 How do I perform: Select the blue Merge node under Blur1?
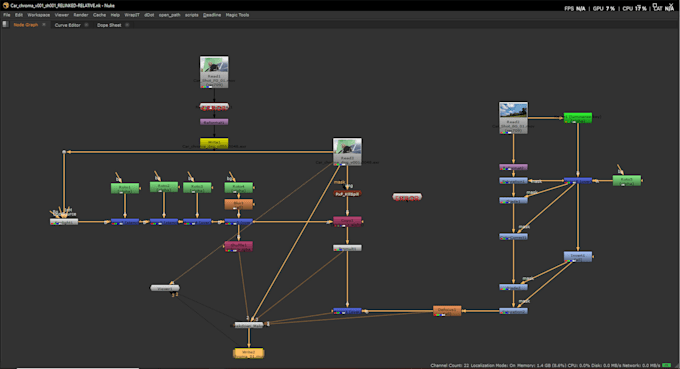[239, 222]
